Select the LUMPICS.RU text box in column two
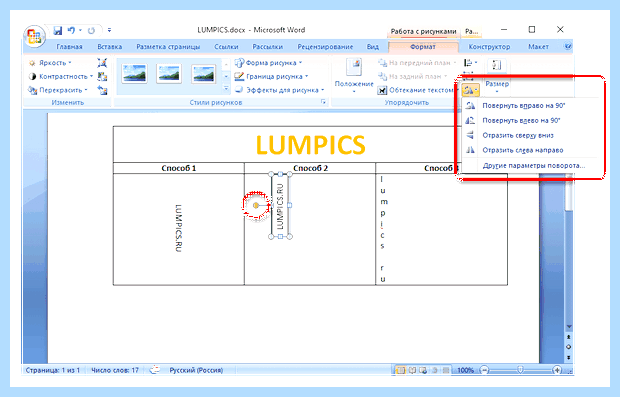Screen dimensions: 620x397 point(280,206)
